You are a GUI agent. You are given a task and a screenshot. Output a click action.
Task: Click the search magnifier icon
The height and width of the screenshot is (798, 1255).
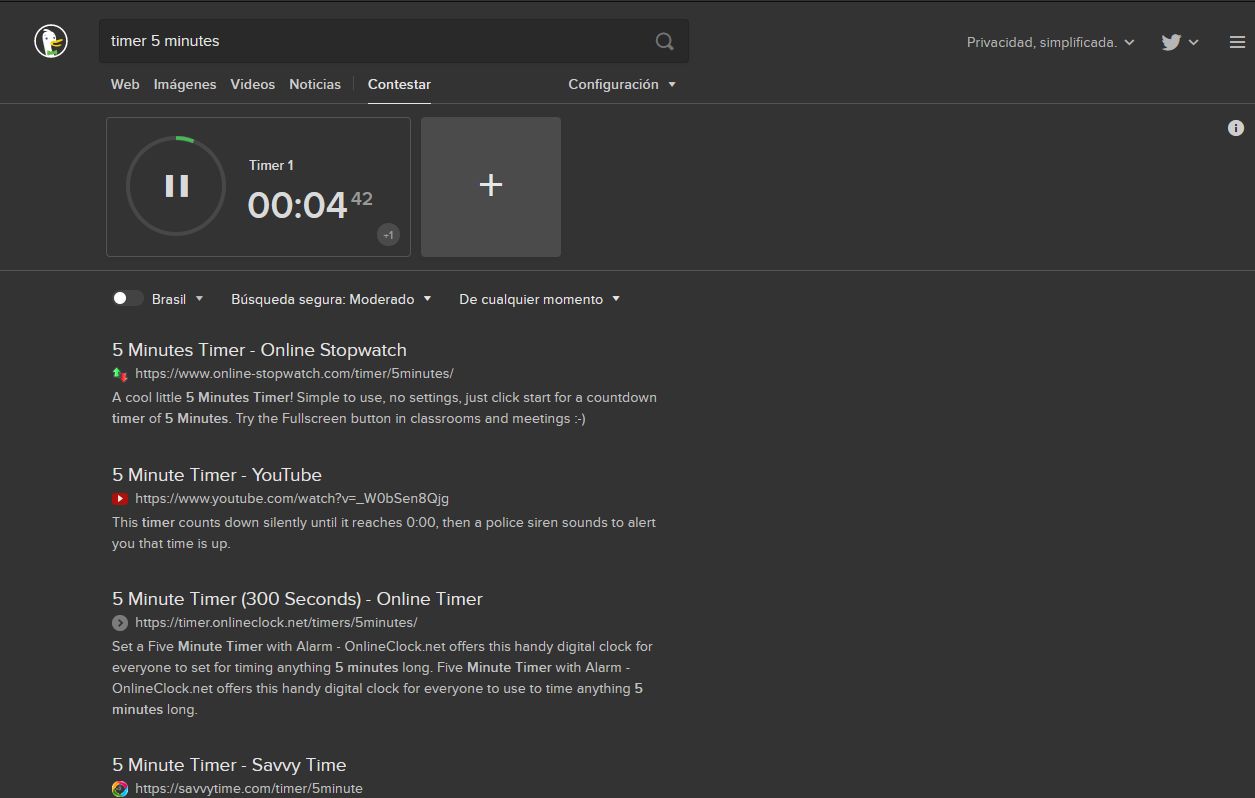(x=664, y=41)
